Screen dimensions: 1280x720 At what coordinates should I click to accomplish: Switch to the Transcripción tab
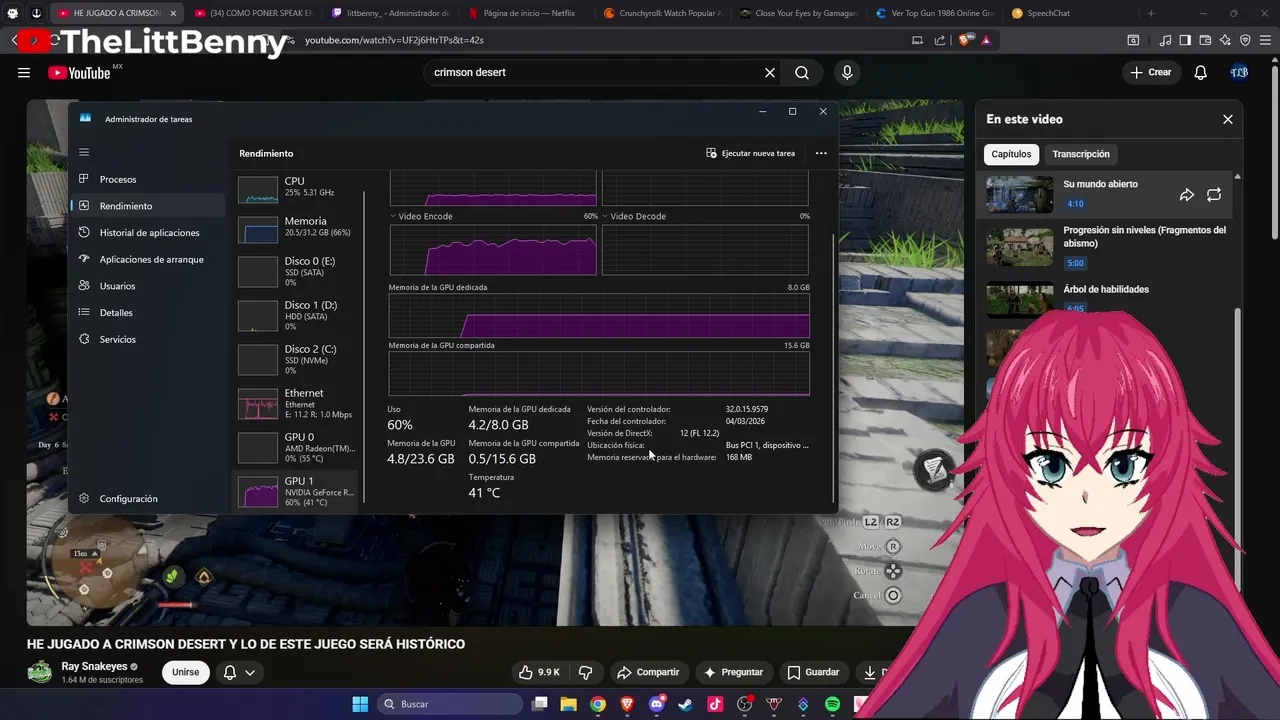click(x=1081, y=154)
